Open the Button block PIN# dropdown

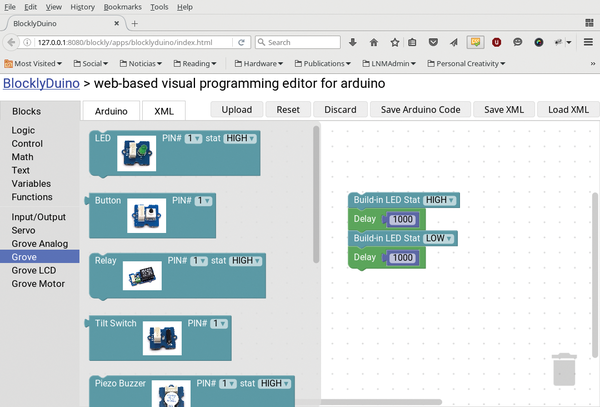(203, 201)
